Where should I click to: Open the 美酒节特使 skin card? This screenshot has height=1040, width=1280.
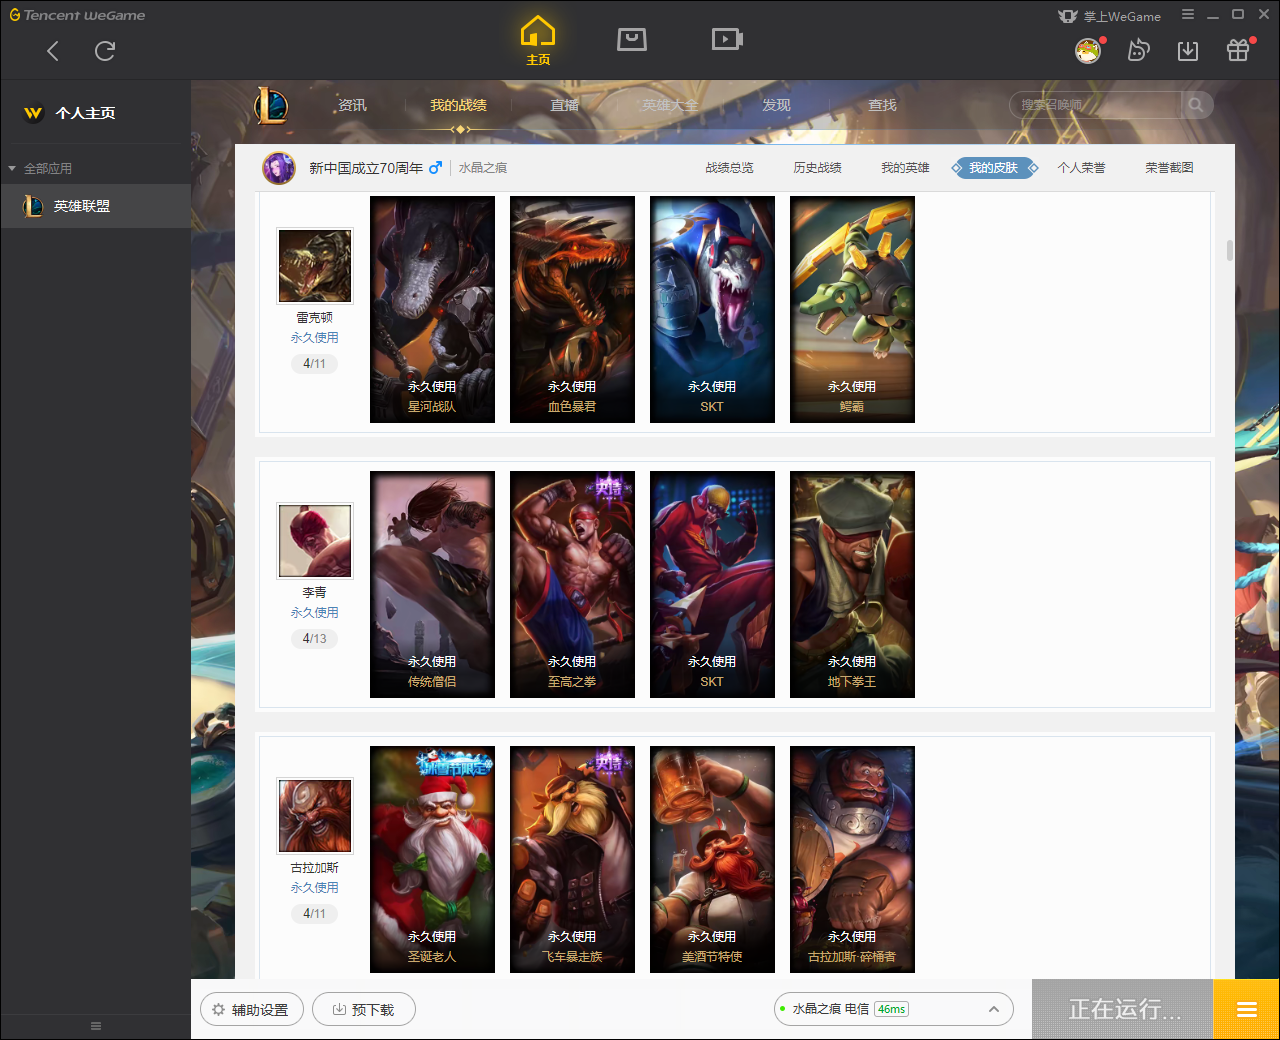tap(712, 859)
